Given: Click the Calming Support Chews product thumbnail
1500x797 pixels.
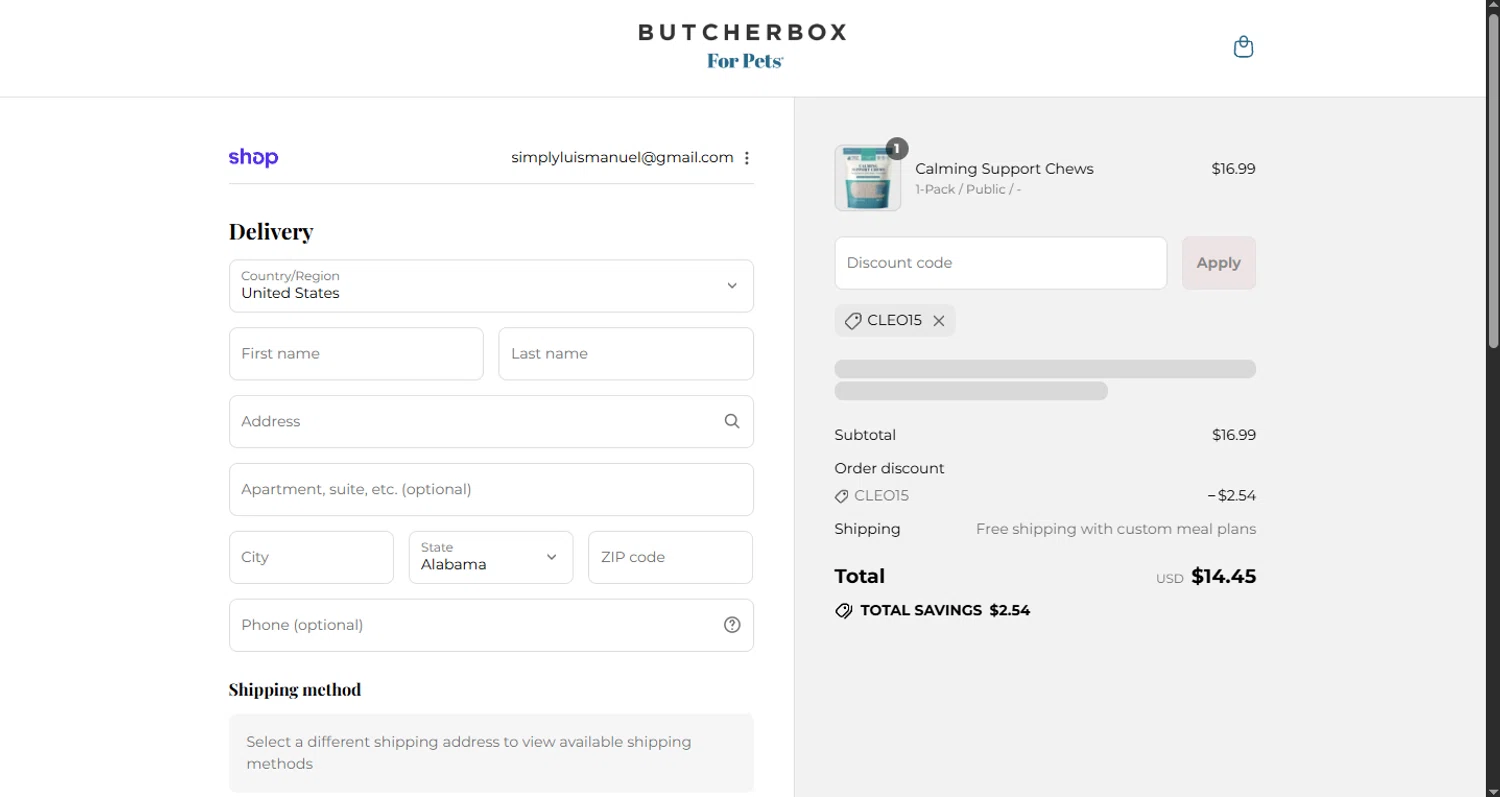Looking at the screenshot, I should 868,178.
